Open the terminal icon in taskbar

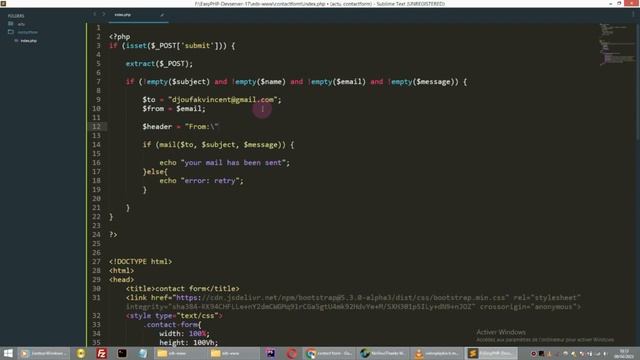(122, 353)
